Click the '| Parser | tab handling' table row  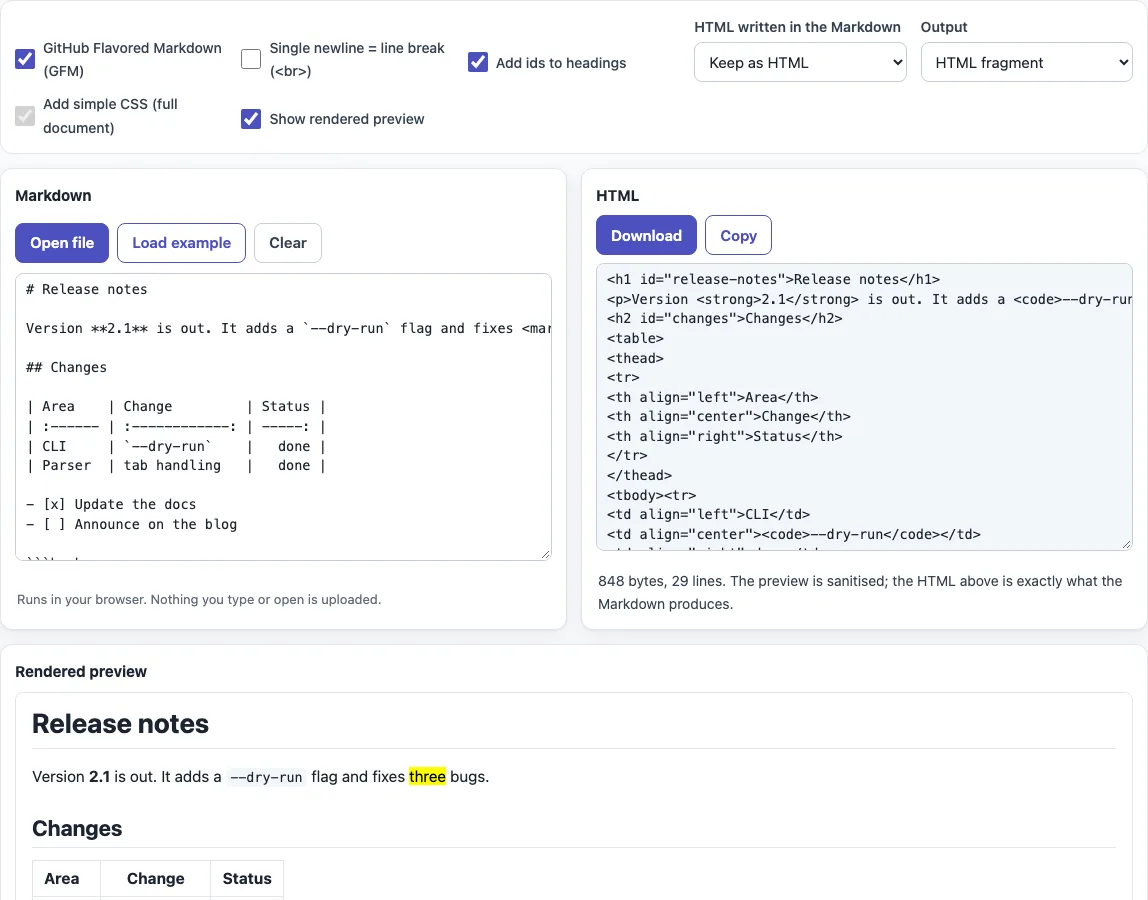click(x=176, y=466)
